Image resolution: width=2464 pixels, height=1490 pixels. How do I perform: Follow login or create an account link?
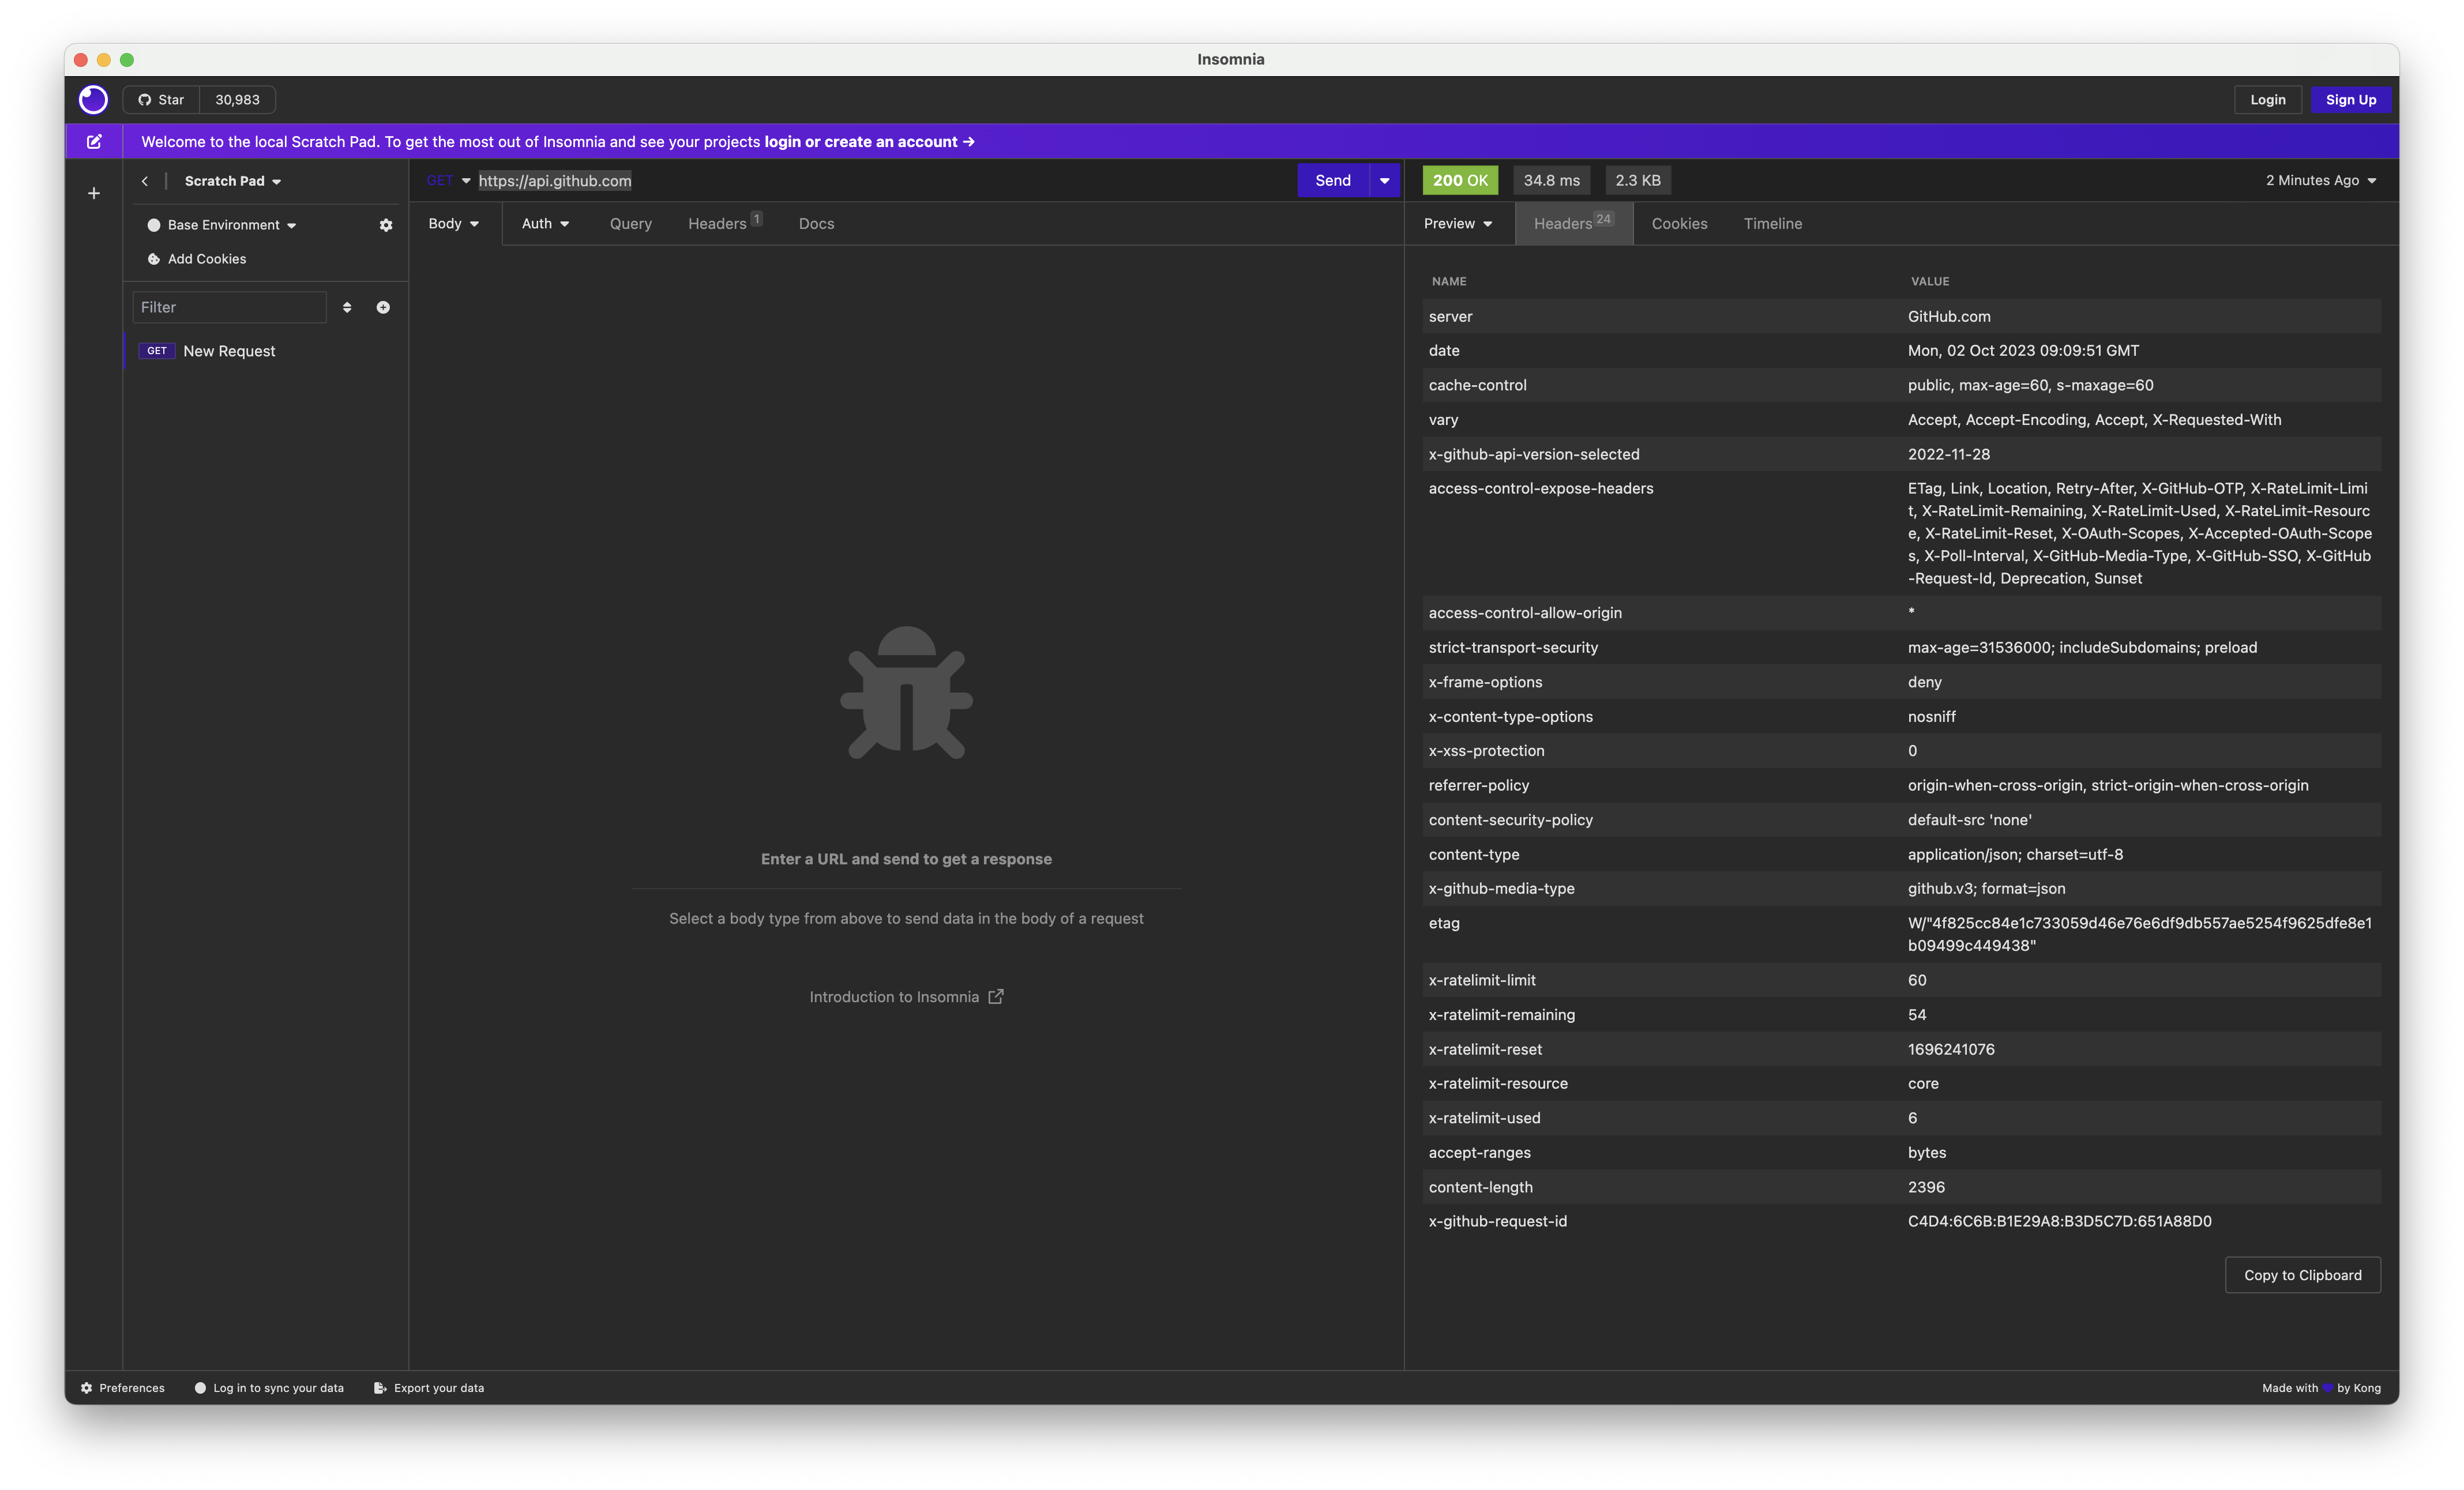pos(869,142)
